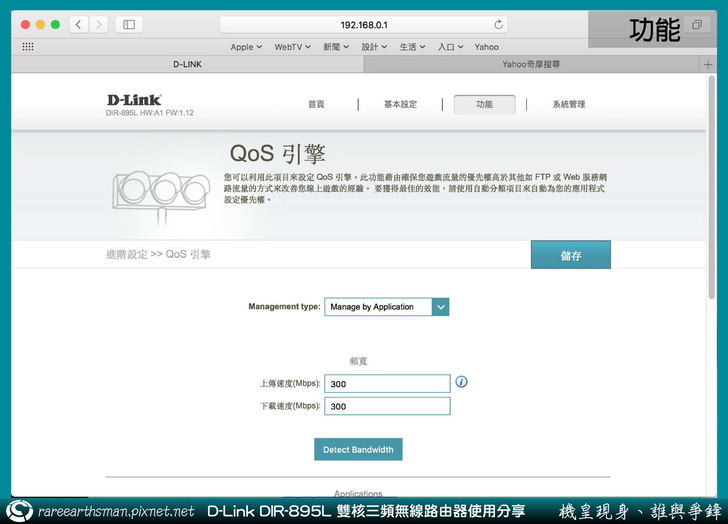Zoom Safari with green button
Image resolution: width=728 pixels, height=524 pixels.
55,25
